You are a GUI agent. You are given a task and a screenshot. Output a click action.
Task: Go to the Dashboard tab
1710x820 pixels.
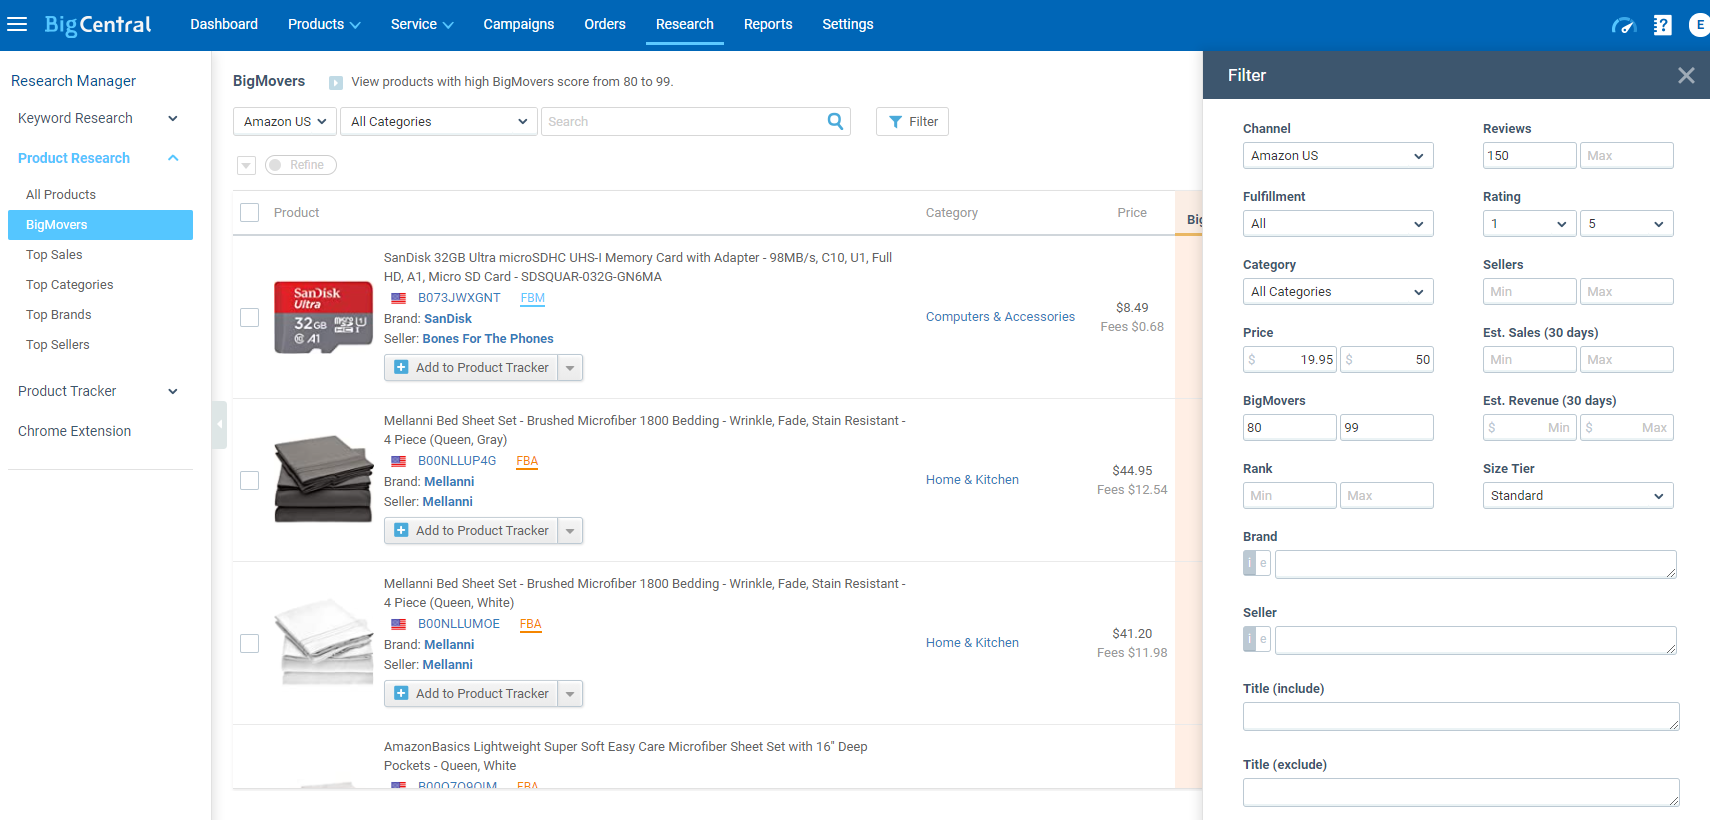tap(224, 24)
